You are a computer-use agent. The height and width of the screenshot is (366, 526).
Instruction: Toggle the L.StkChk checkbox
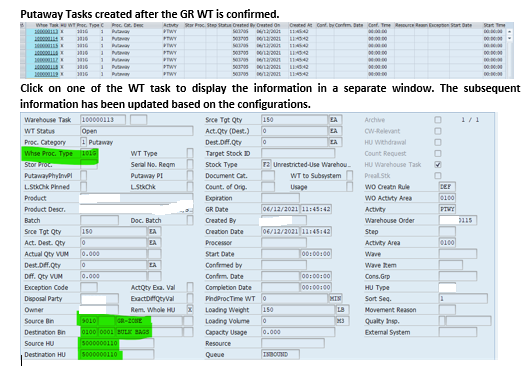click(x=190, y=187)
